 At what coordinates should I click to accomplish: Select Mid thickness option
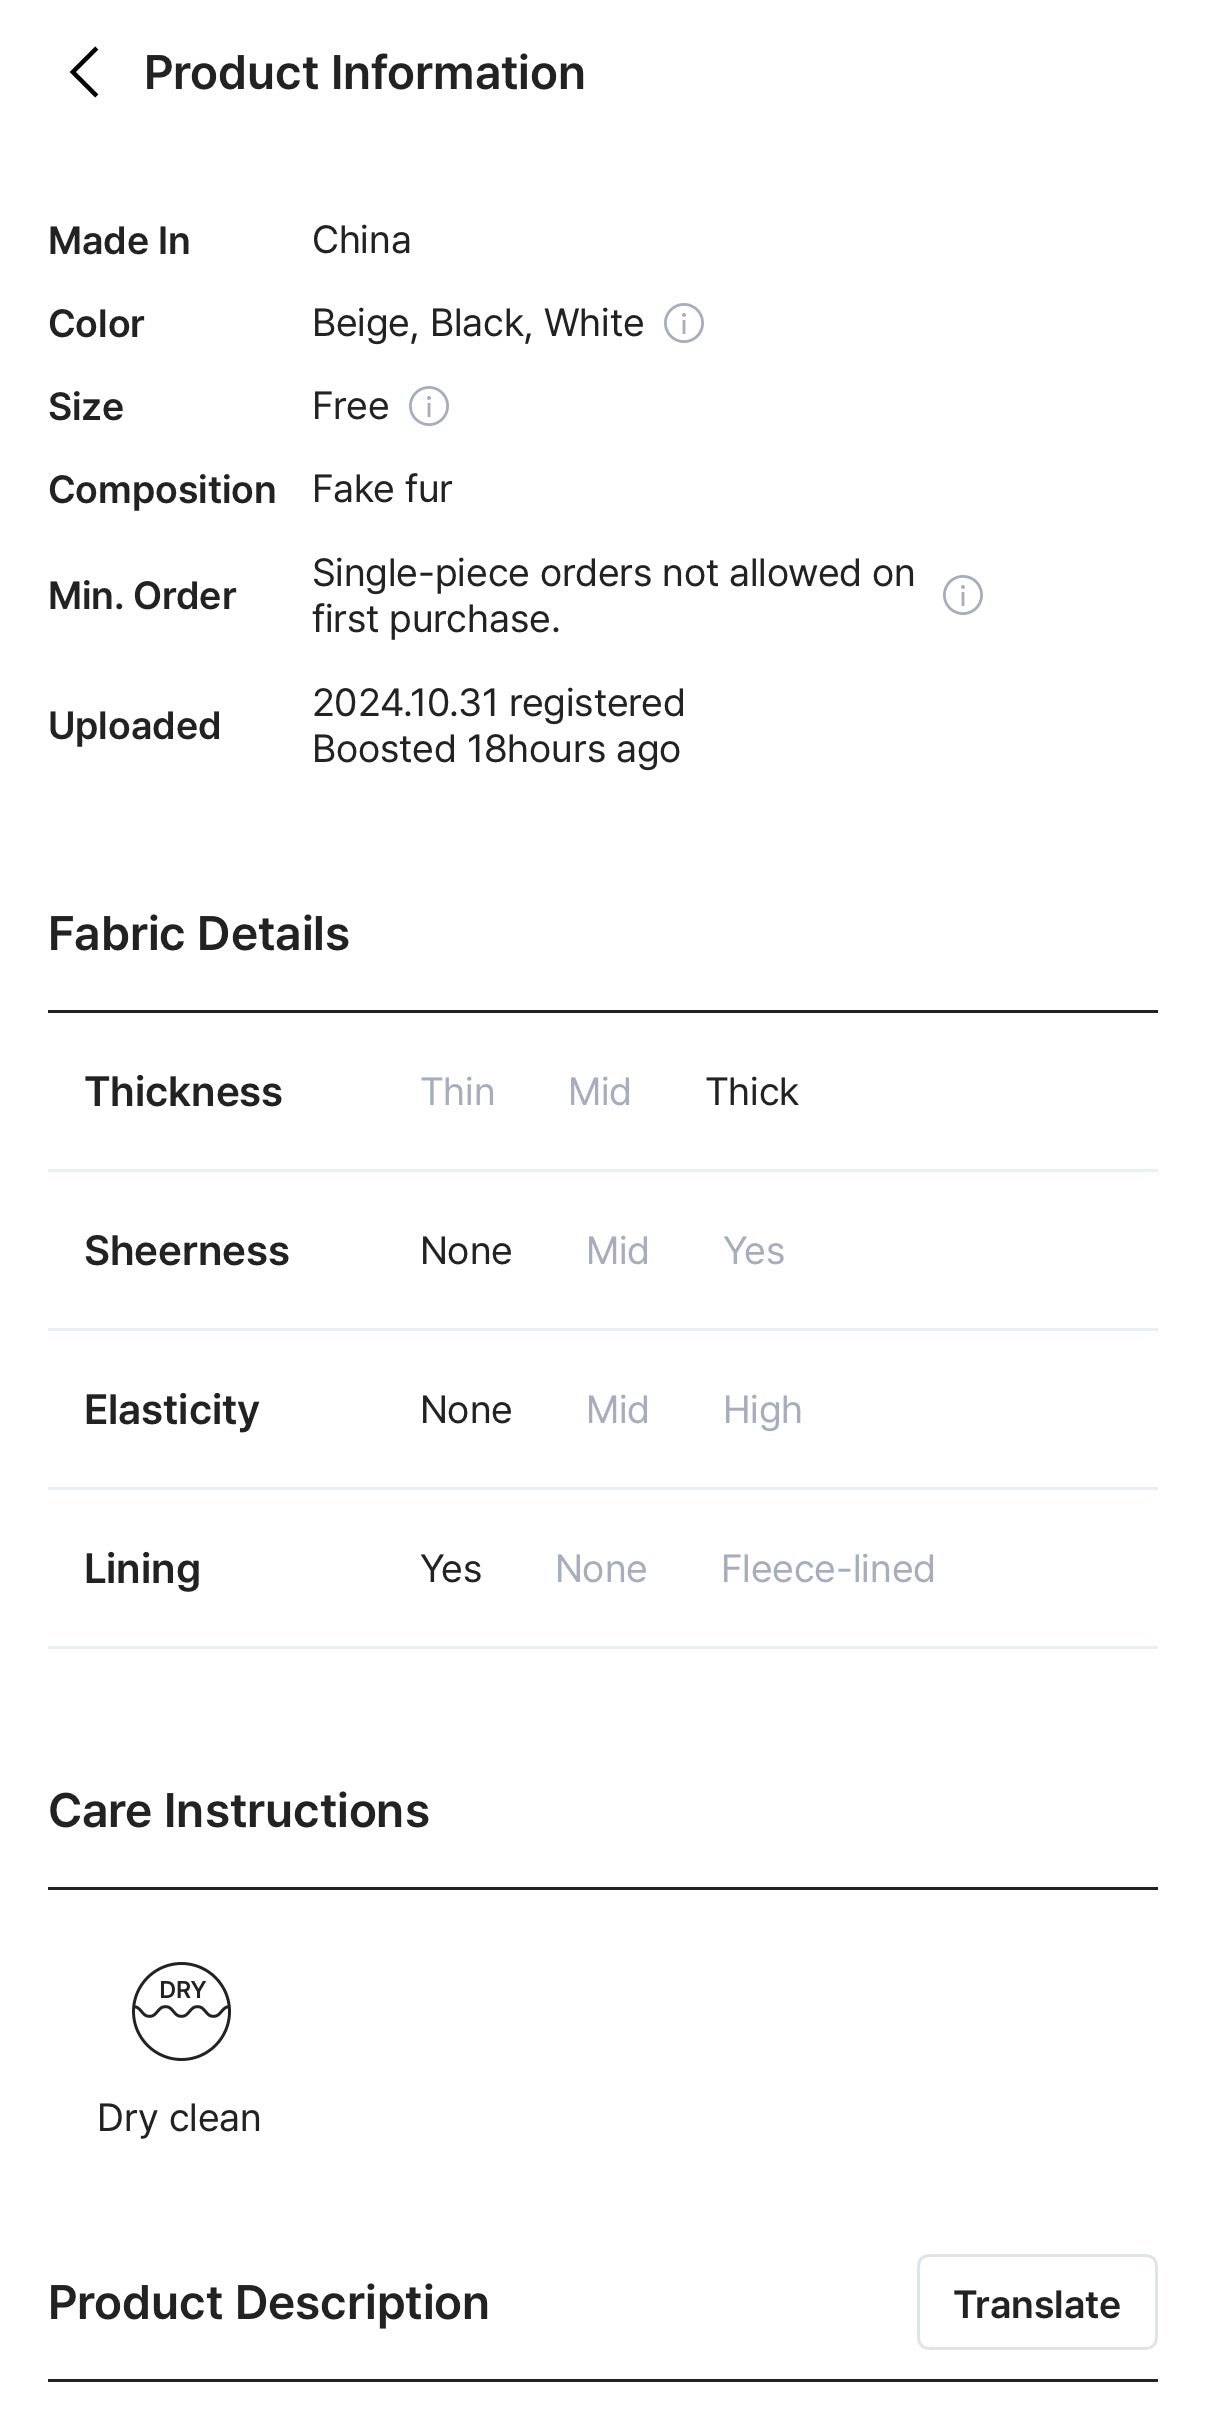click(x=599, y=1092)
